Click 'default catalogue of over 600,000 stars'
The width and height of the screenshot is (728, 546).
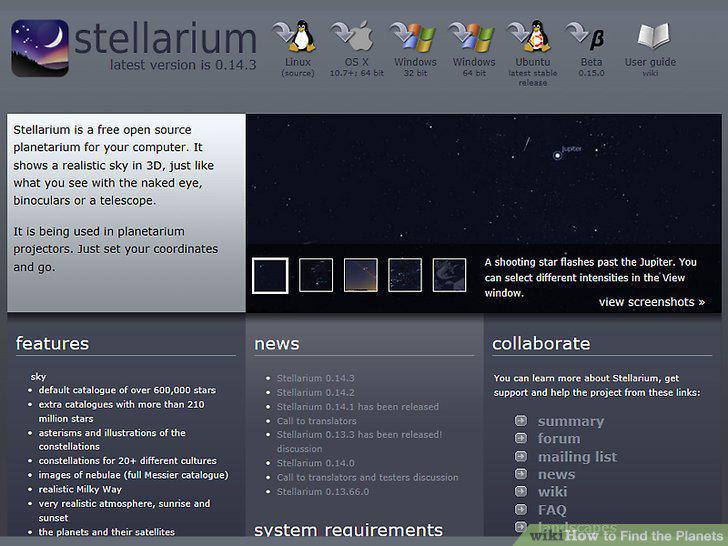127,390
